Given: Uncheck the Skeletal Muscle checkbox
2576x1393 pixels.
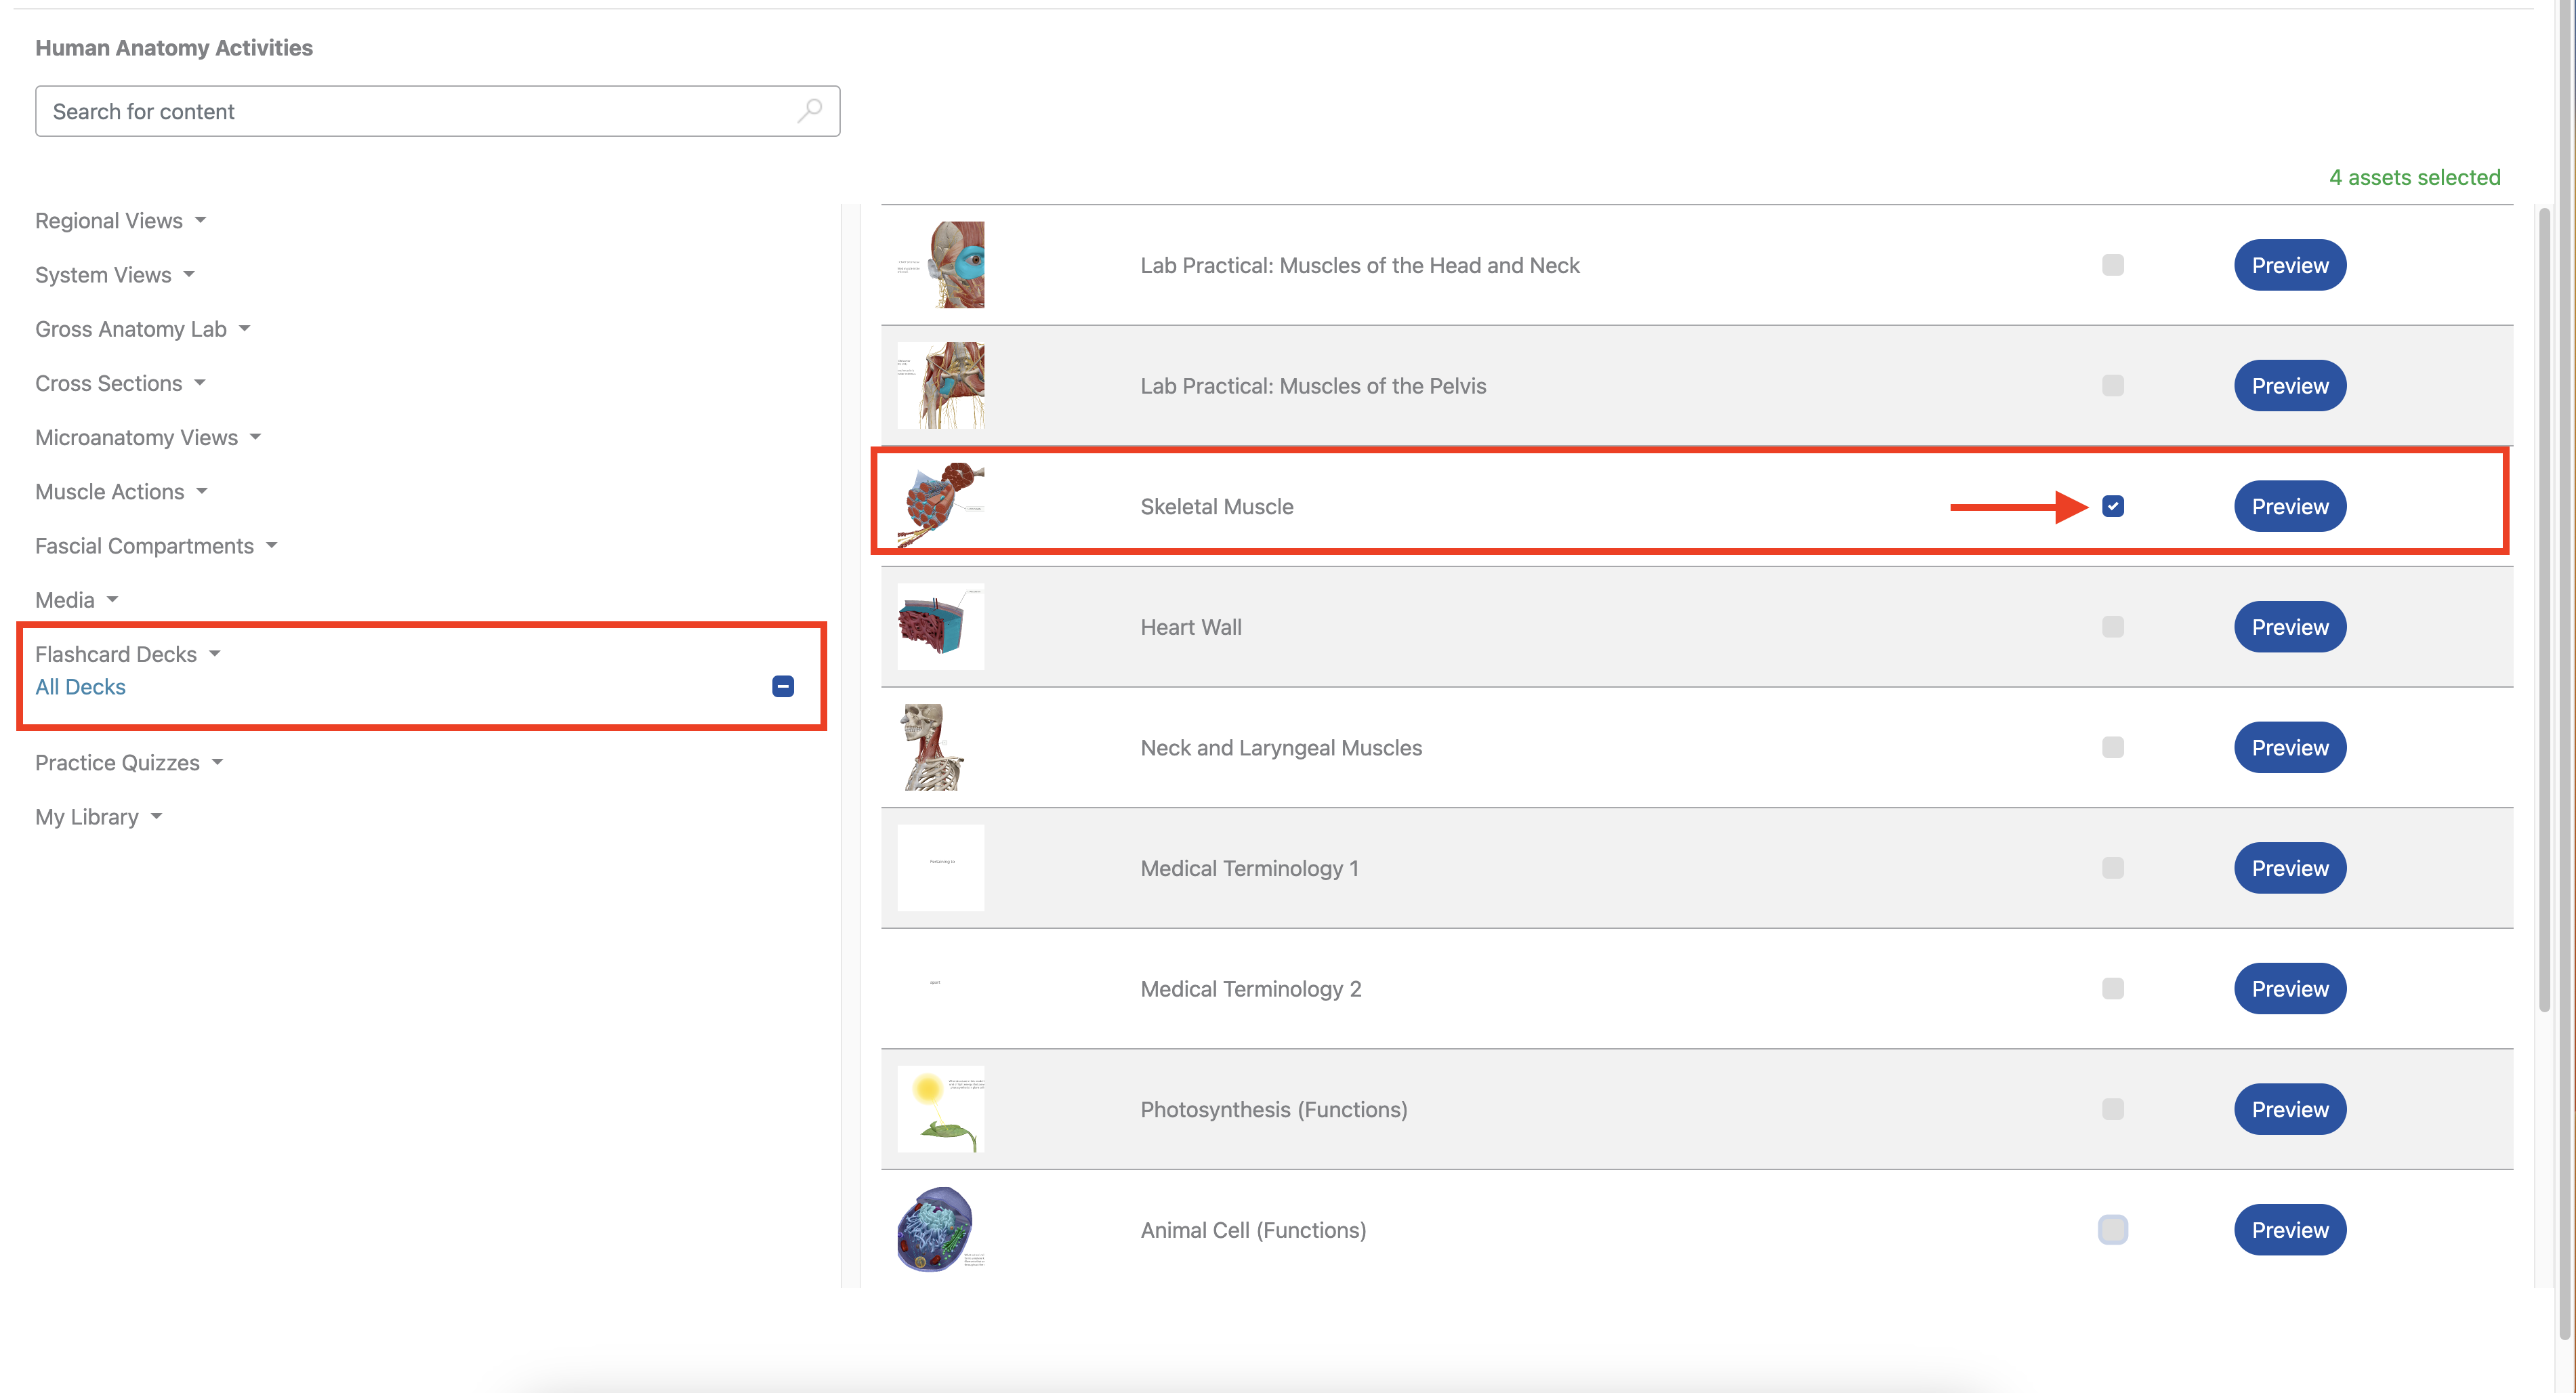Looking at the screenshot, I should click(x=2112, y=506).
